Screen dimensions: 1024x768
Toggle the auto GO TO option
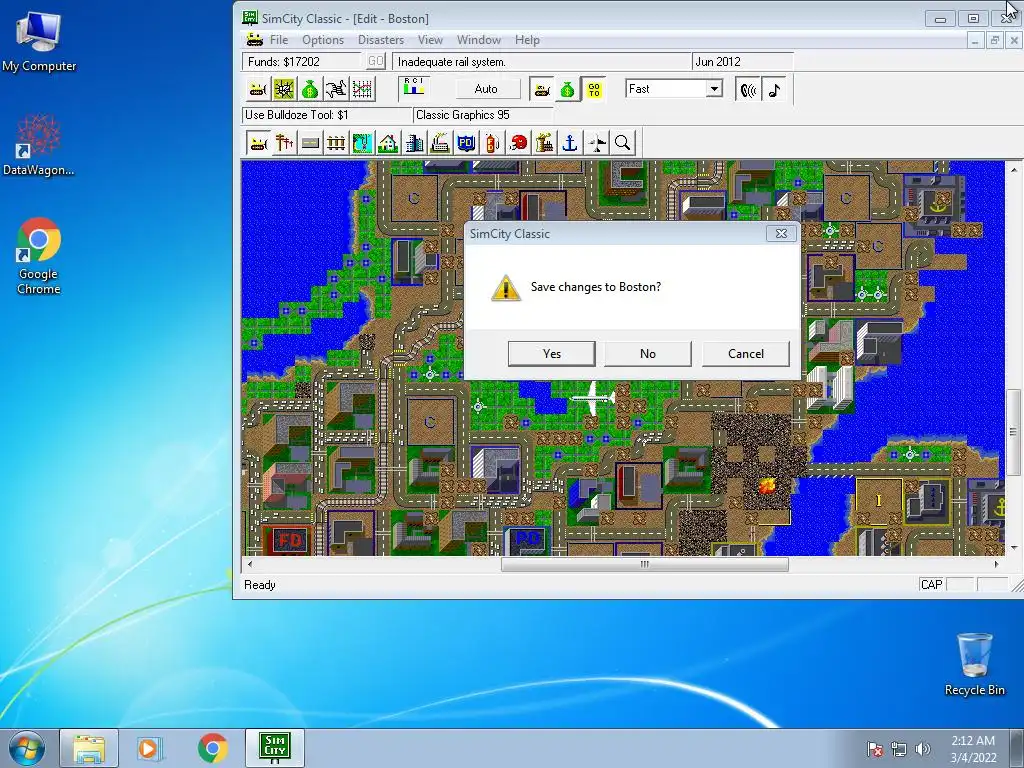[594, 89]
